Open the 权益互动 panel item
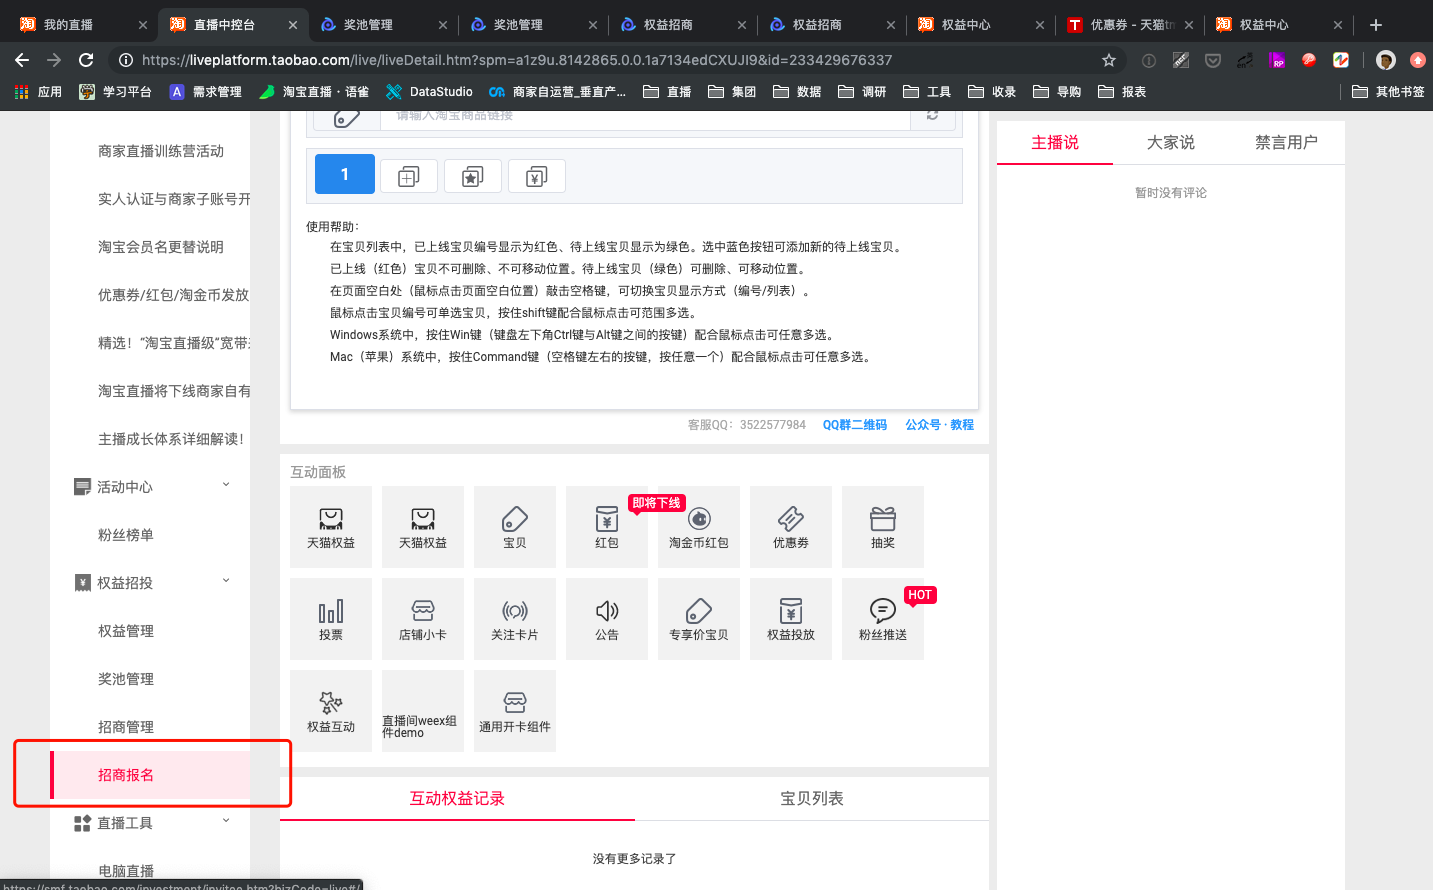 pyautogui.click(x=331, y=711)
